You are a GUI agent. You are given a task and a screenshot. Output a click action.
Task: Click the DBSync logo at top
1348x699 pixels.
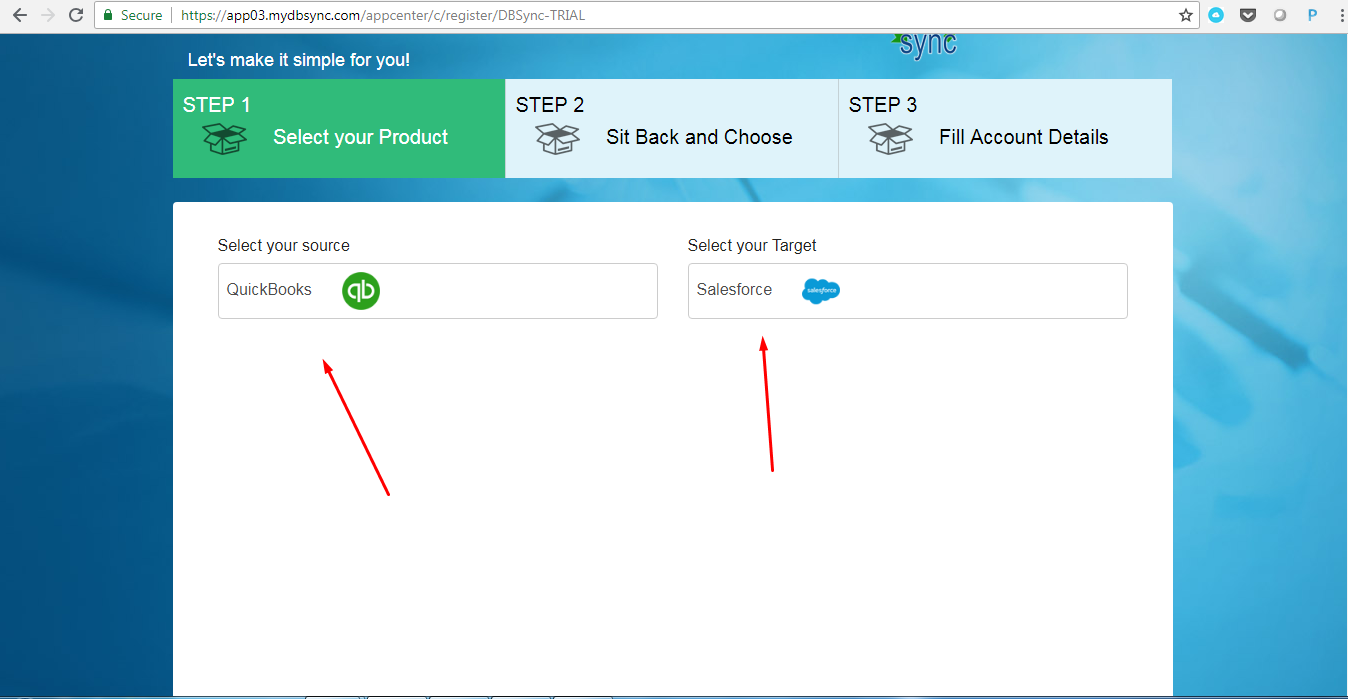(x=925, y=46)
